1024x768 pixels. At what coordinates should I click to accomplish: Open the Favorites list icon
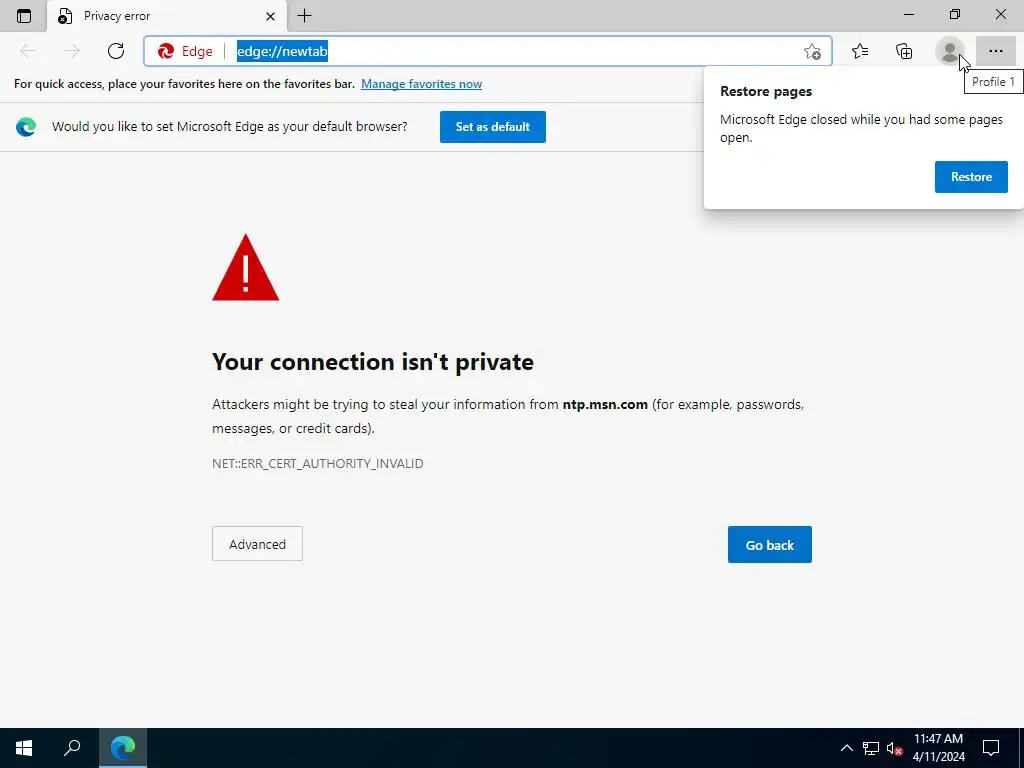(x=860, y=51)
